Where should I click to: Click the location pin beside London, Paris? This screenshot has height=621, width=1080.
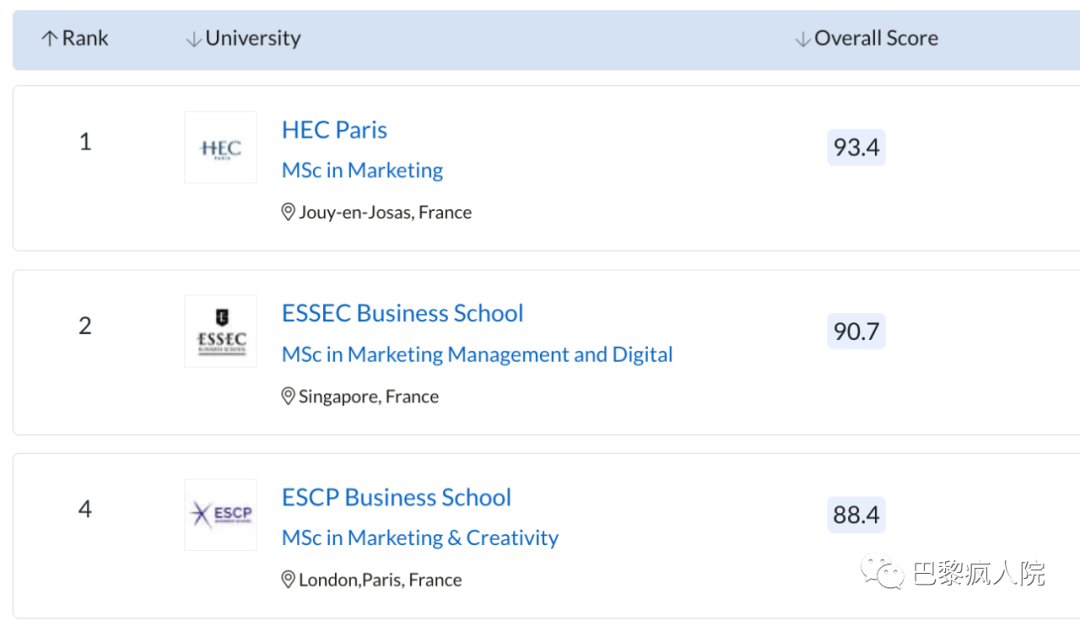coord(288,580)
